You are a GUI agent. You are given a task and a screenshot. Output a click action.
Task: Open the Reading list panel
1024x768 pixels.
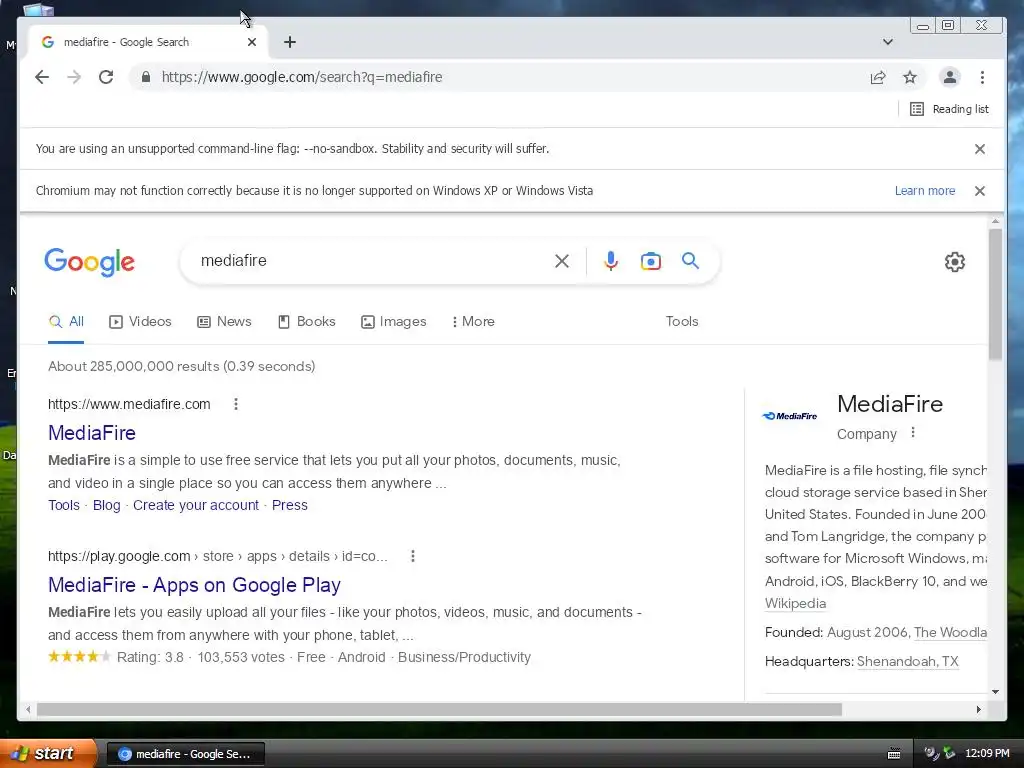pyautogui.click(x=950, y=109)
